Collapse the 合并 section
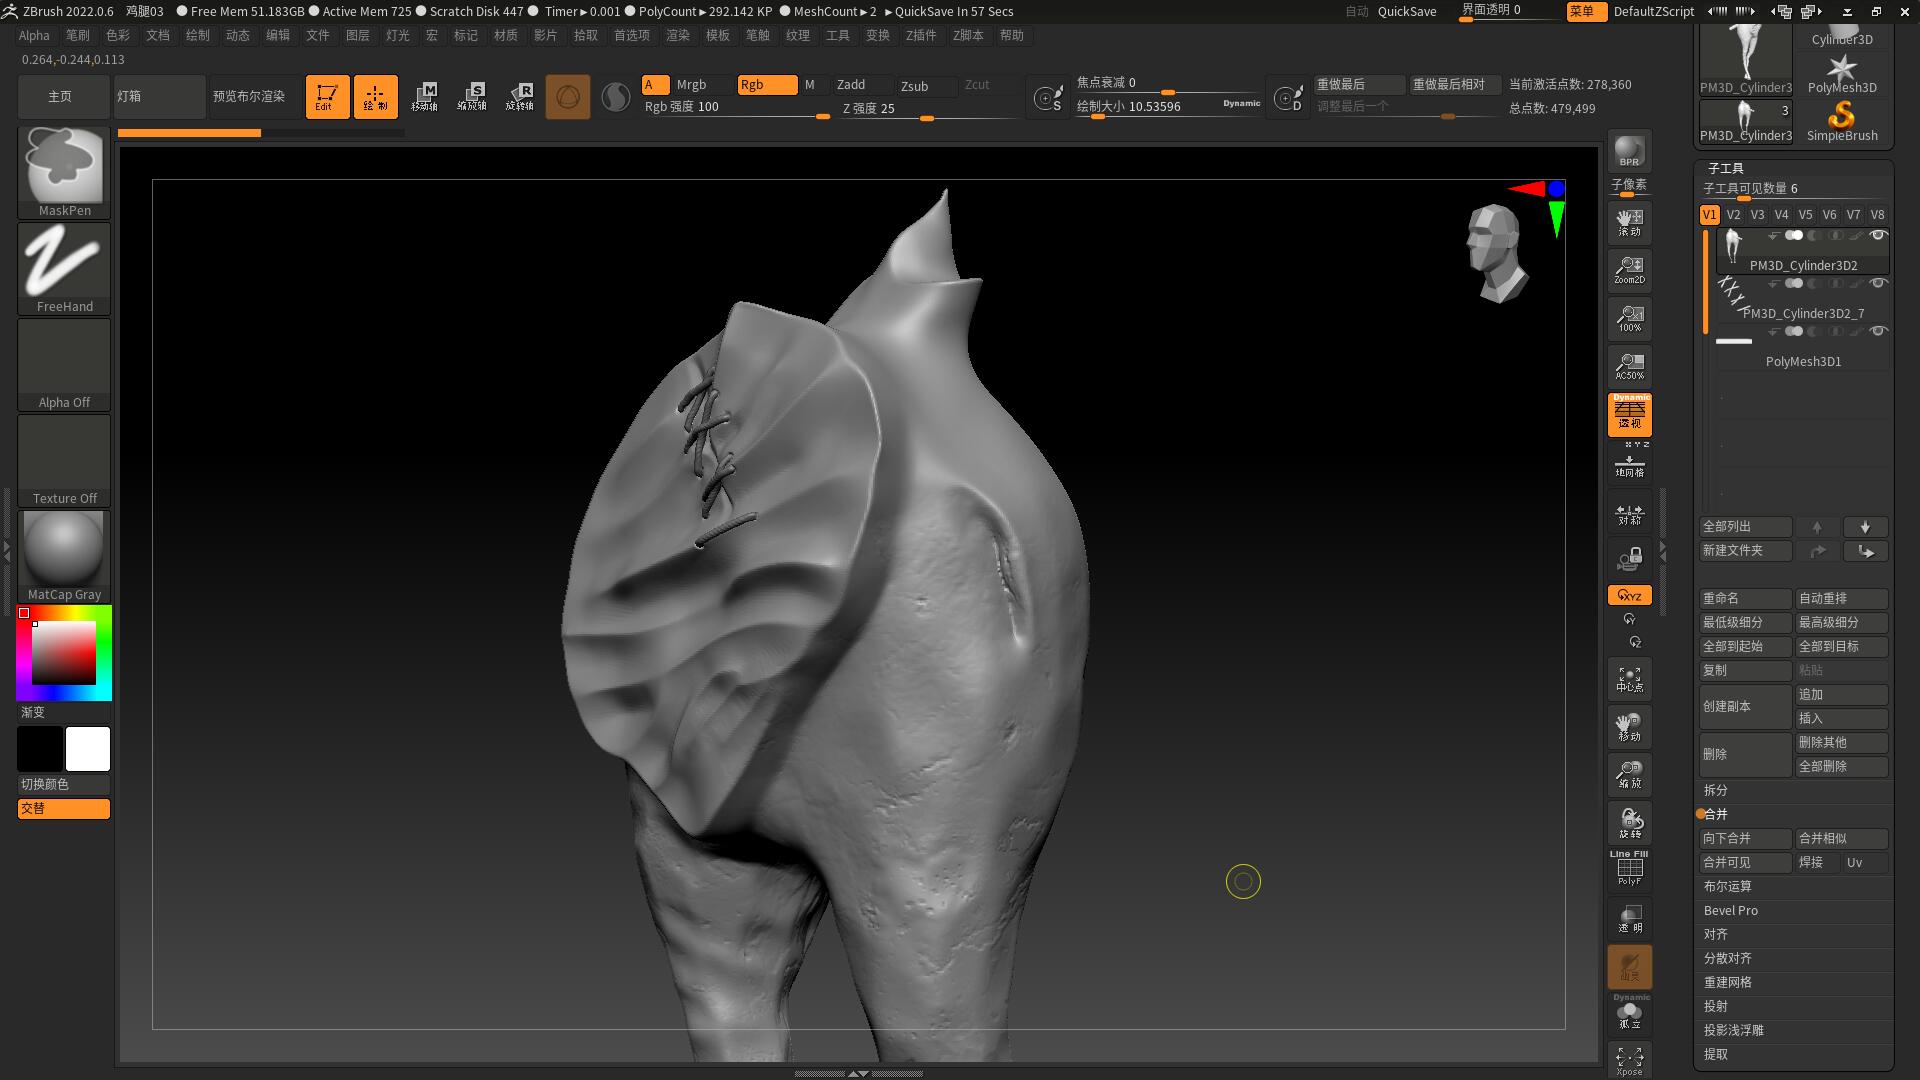Screen dimensions: 1920x1080 coord(1717,814)
